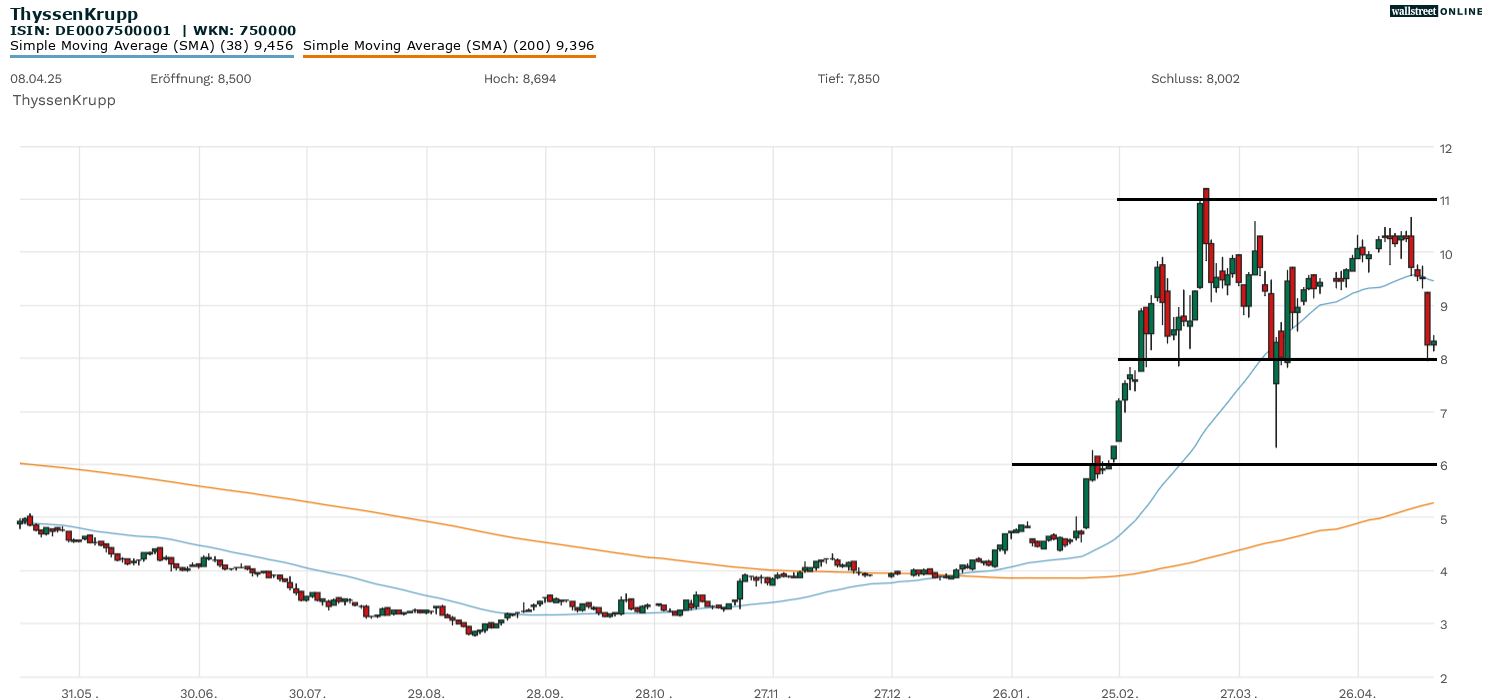Click the 29.08. date on x-axis
Screen dimensions: 1490x698
426,692
